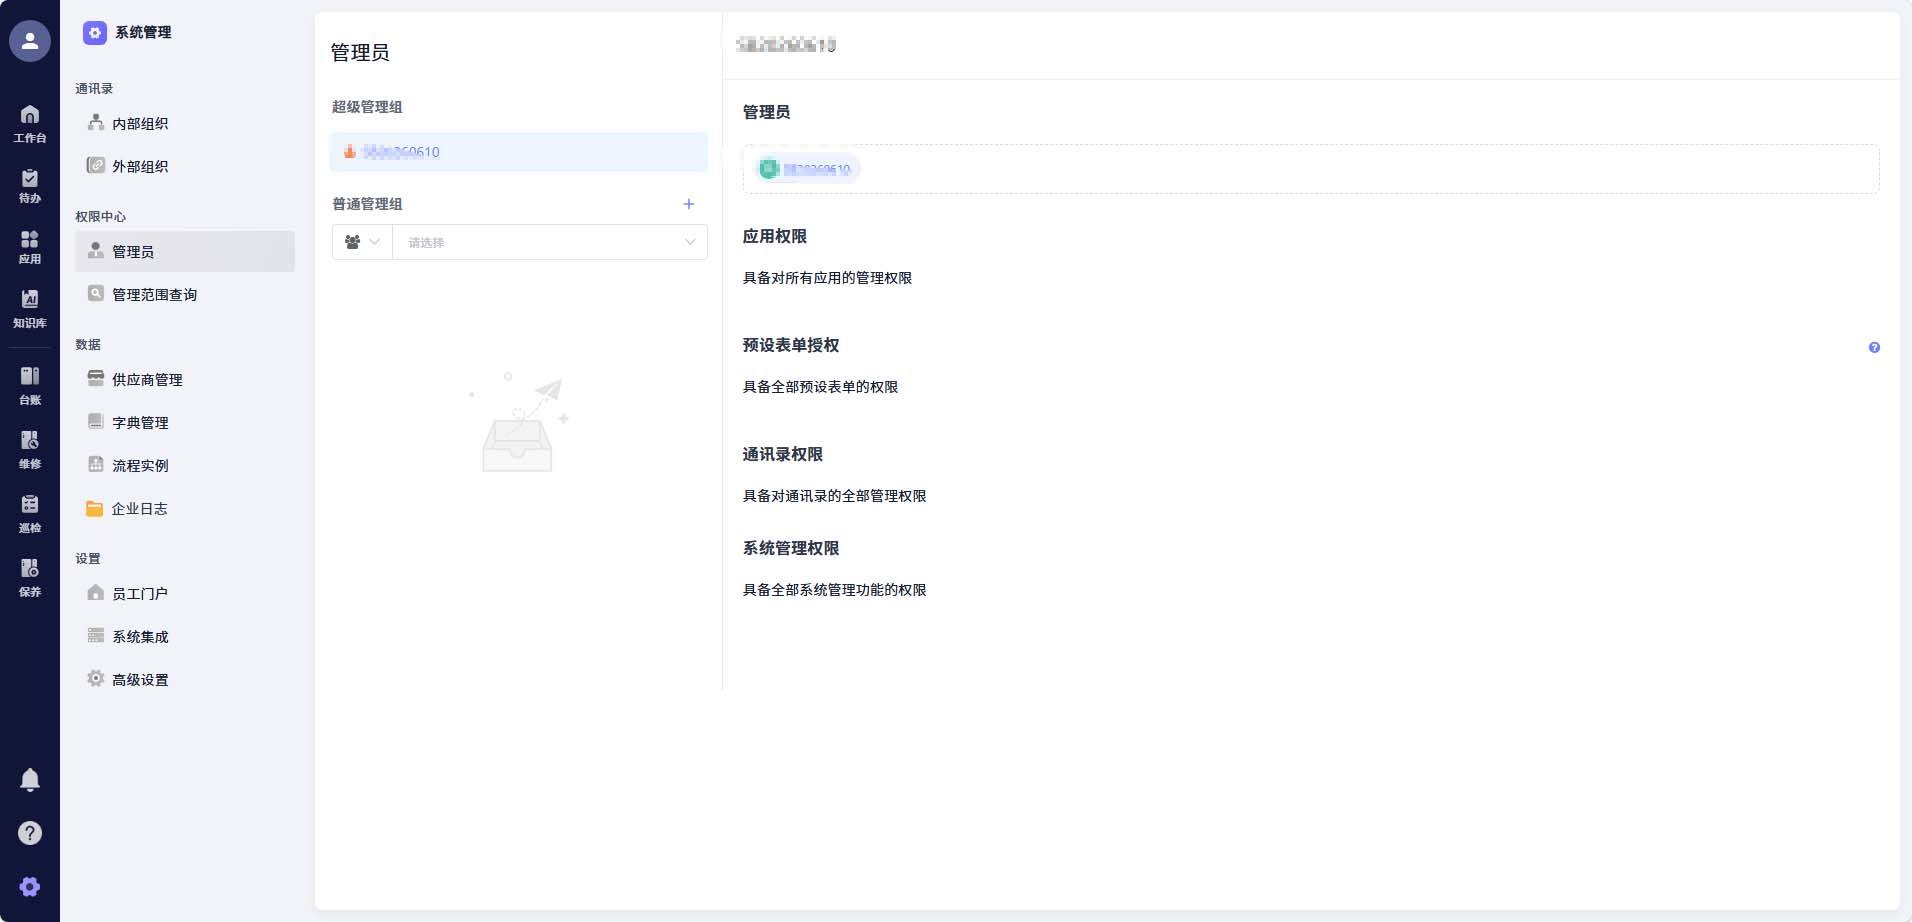This screenshot has height=922, width=1912.
Task: Open 高级设置 menu item
Action: point(185,679)
